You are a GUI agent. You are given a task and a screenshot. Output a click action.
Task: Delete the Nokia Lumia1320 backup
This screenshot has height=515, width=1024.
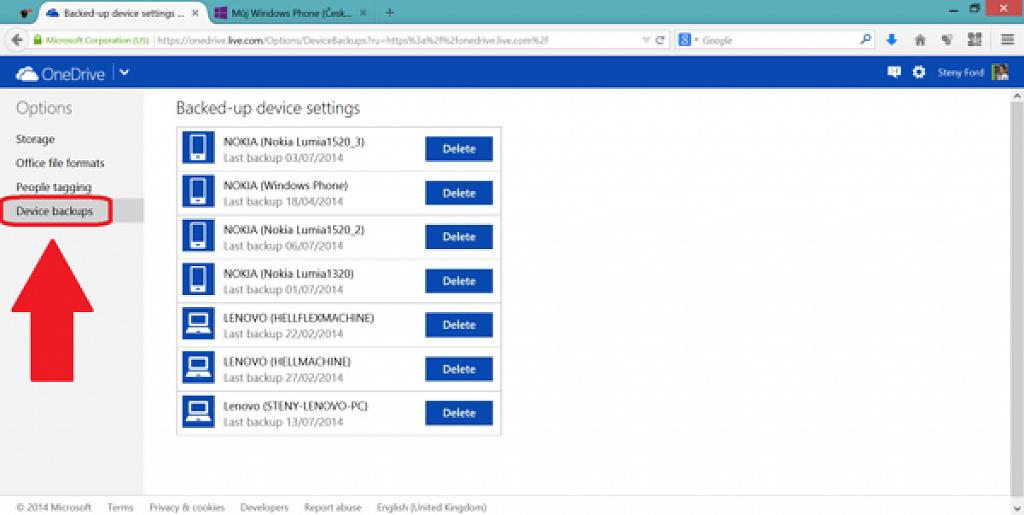[x=459, y=281]
